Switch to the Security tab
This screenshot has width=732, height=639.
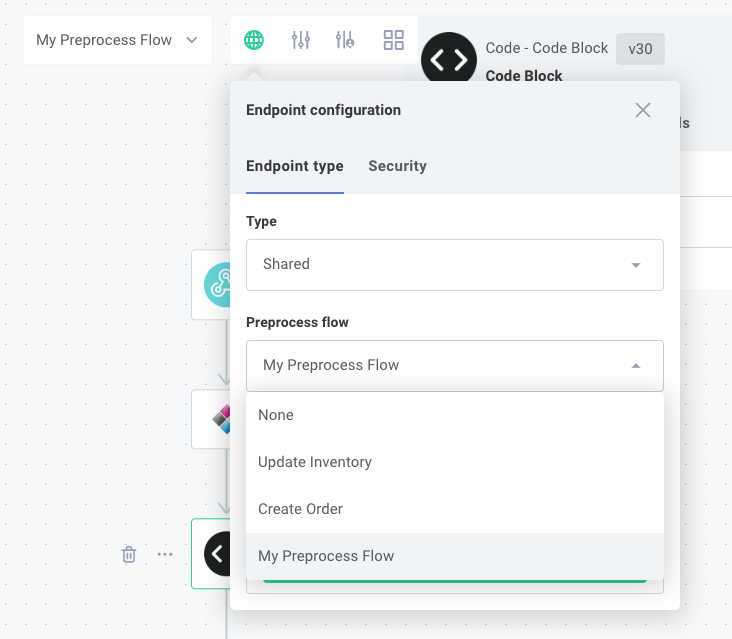click(397, 166)
